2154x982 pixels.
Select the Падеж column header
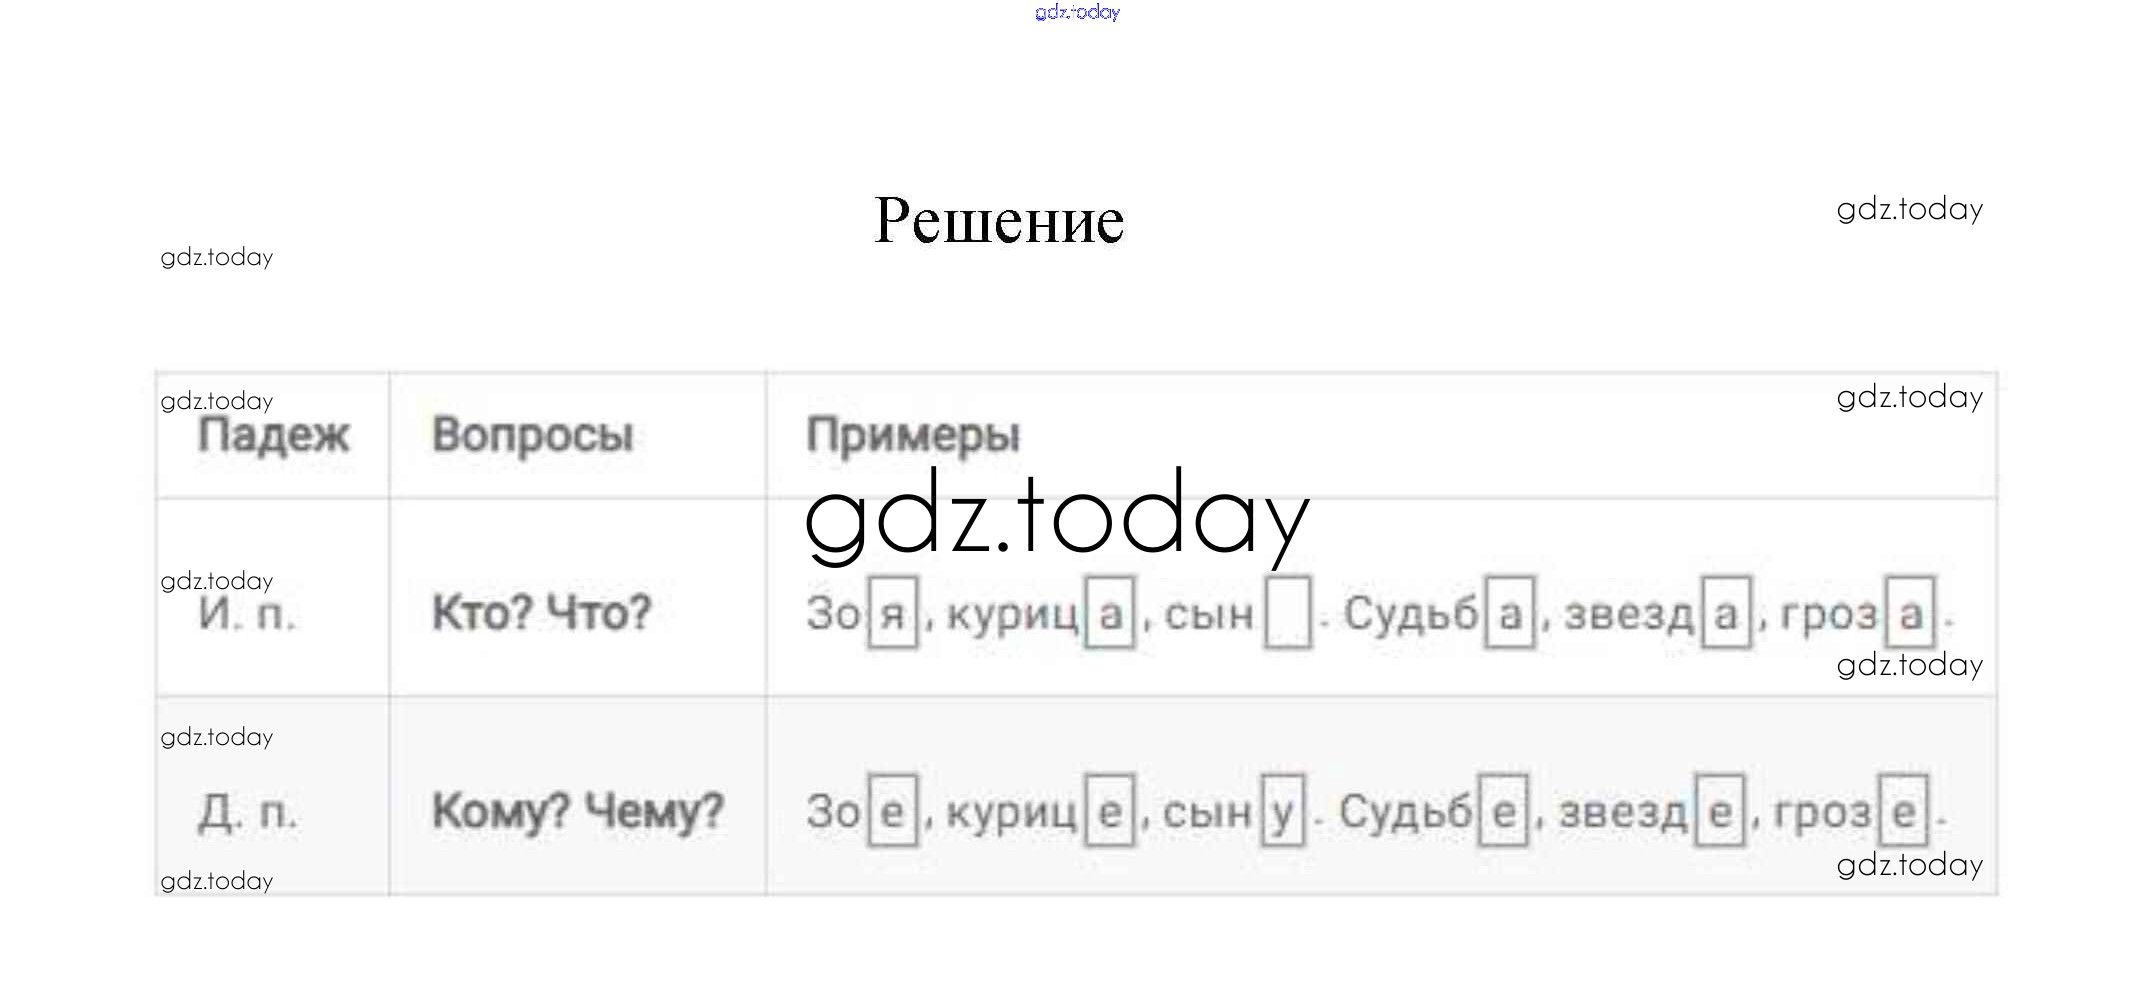(273, 436)
